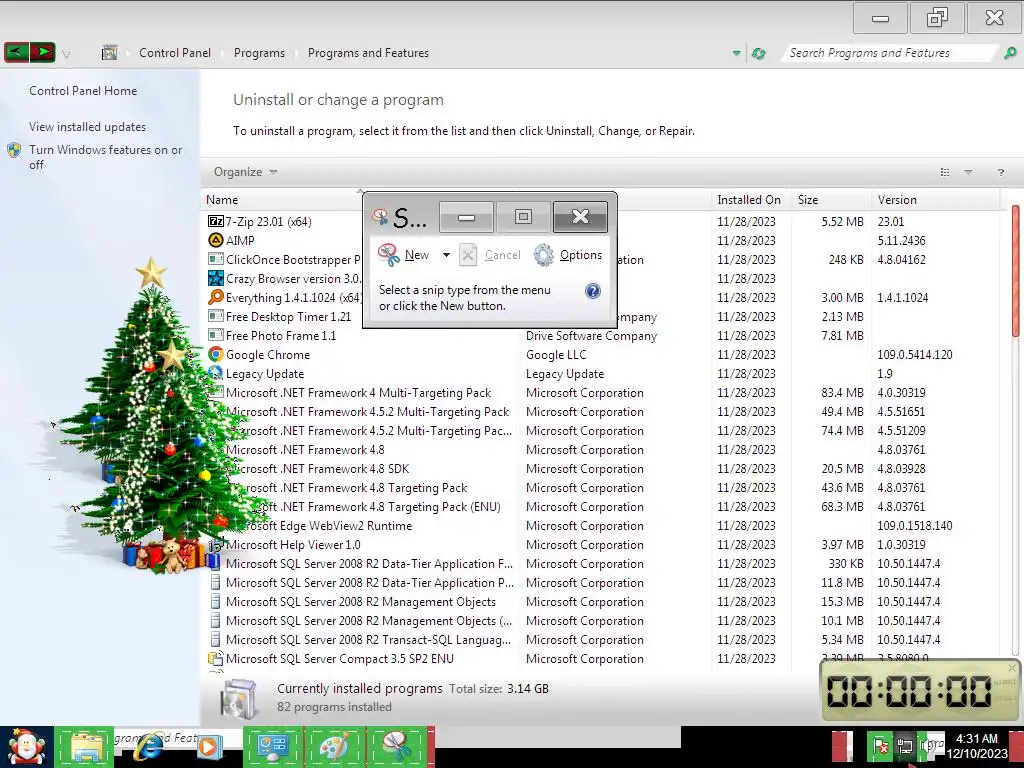Refresh the Programs and Features list
Image resolution: width=1024 pixels, height=768 pixels.
coord(758,54)
